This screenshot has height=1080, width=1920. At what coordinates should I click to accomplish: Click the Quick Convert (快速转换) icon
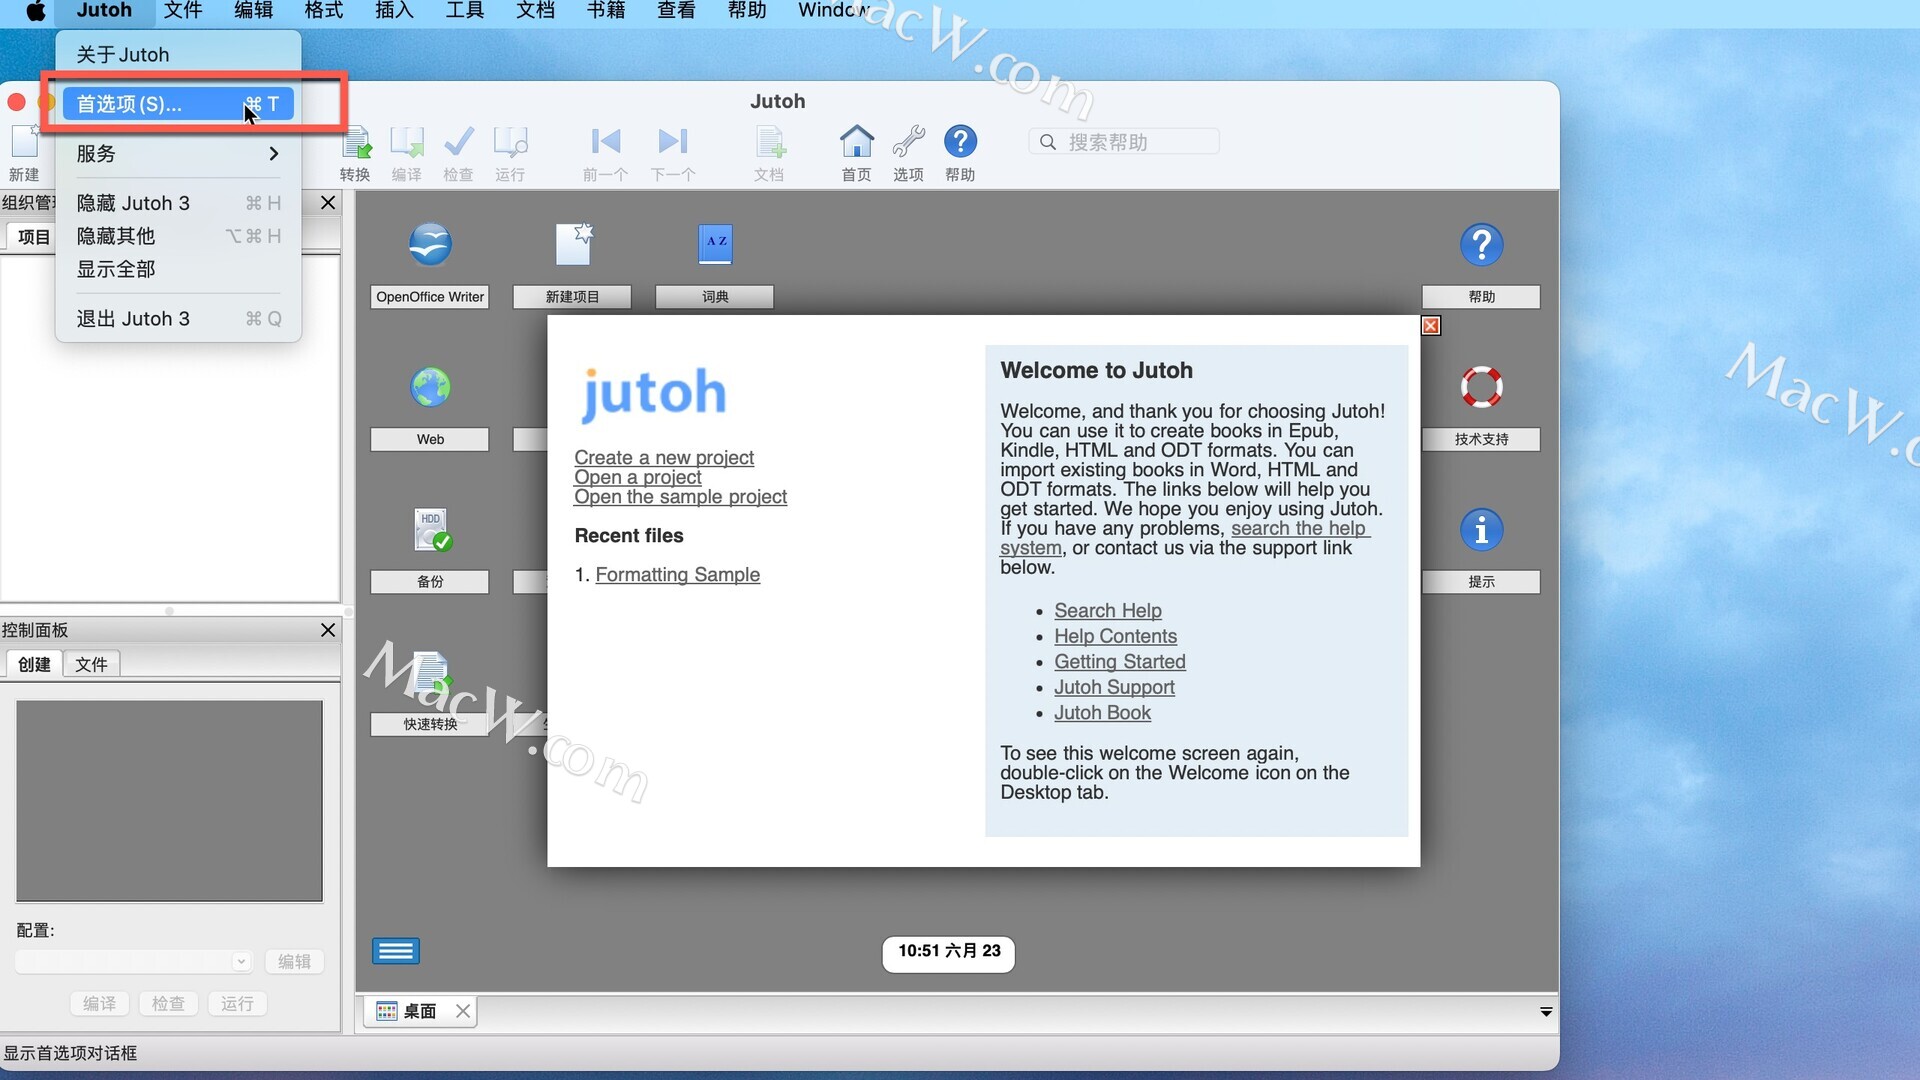click(x=430, y=675)
